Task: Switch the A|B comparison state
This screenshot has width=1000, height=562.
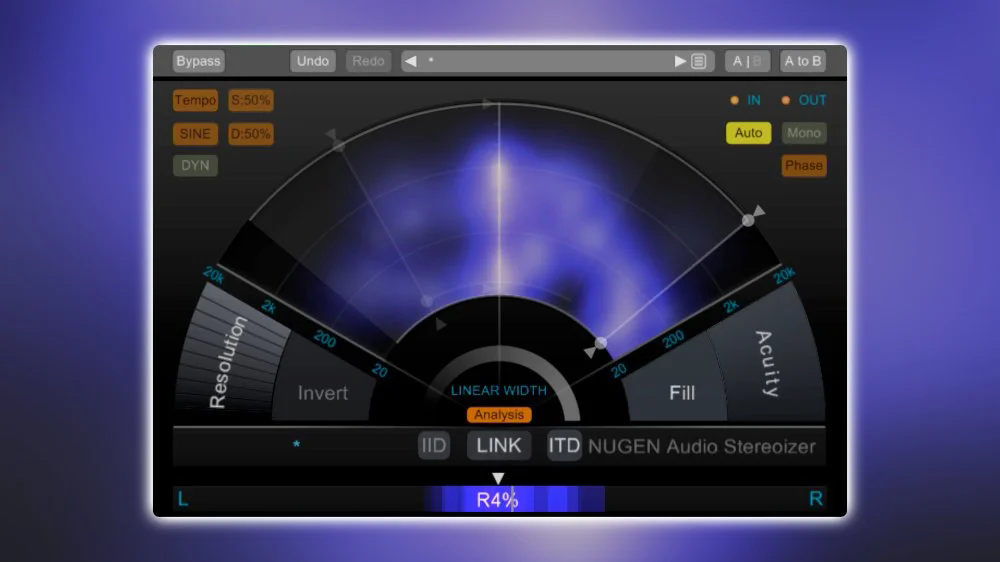Action: [747, 61]
